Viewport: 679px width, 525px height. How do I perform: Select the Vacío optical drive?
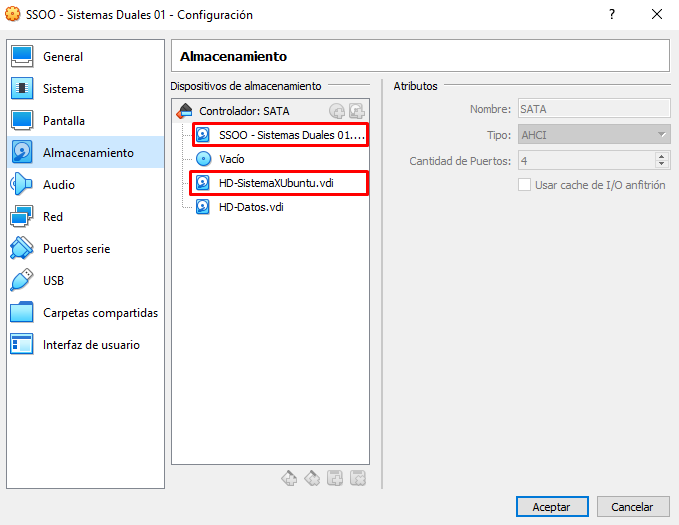tap(231, 159)
